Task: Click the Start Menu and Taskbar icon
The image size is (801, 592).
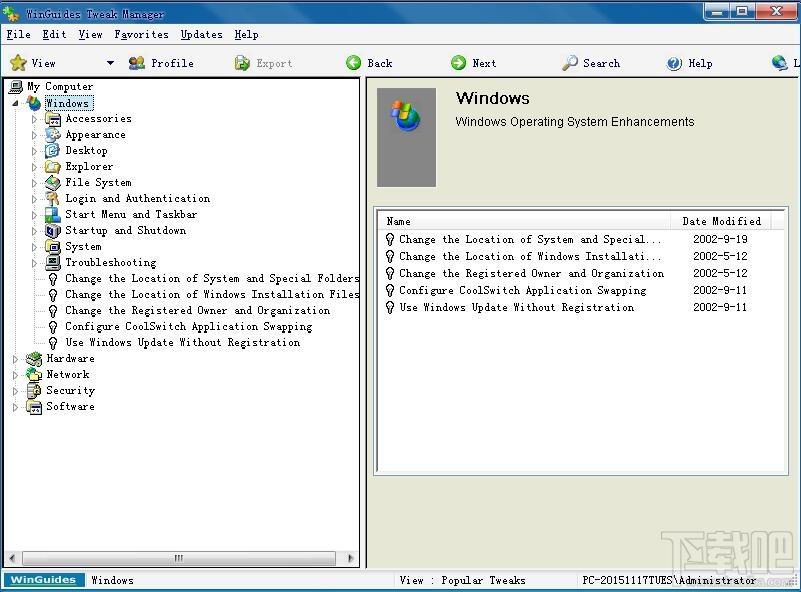Action: pyautogui.click(x=53, y=215)
